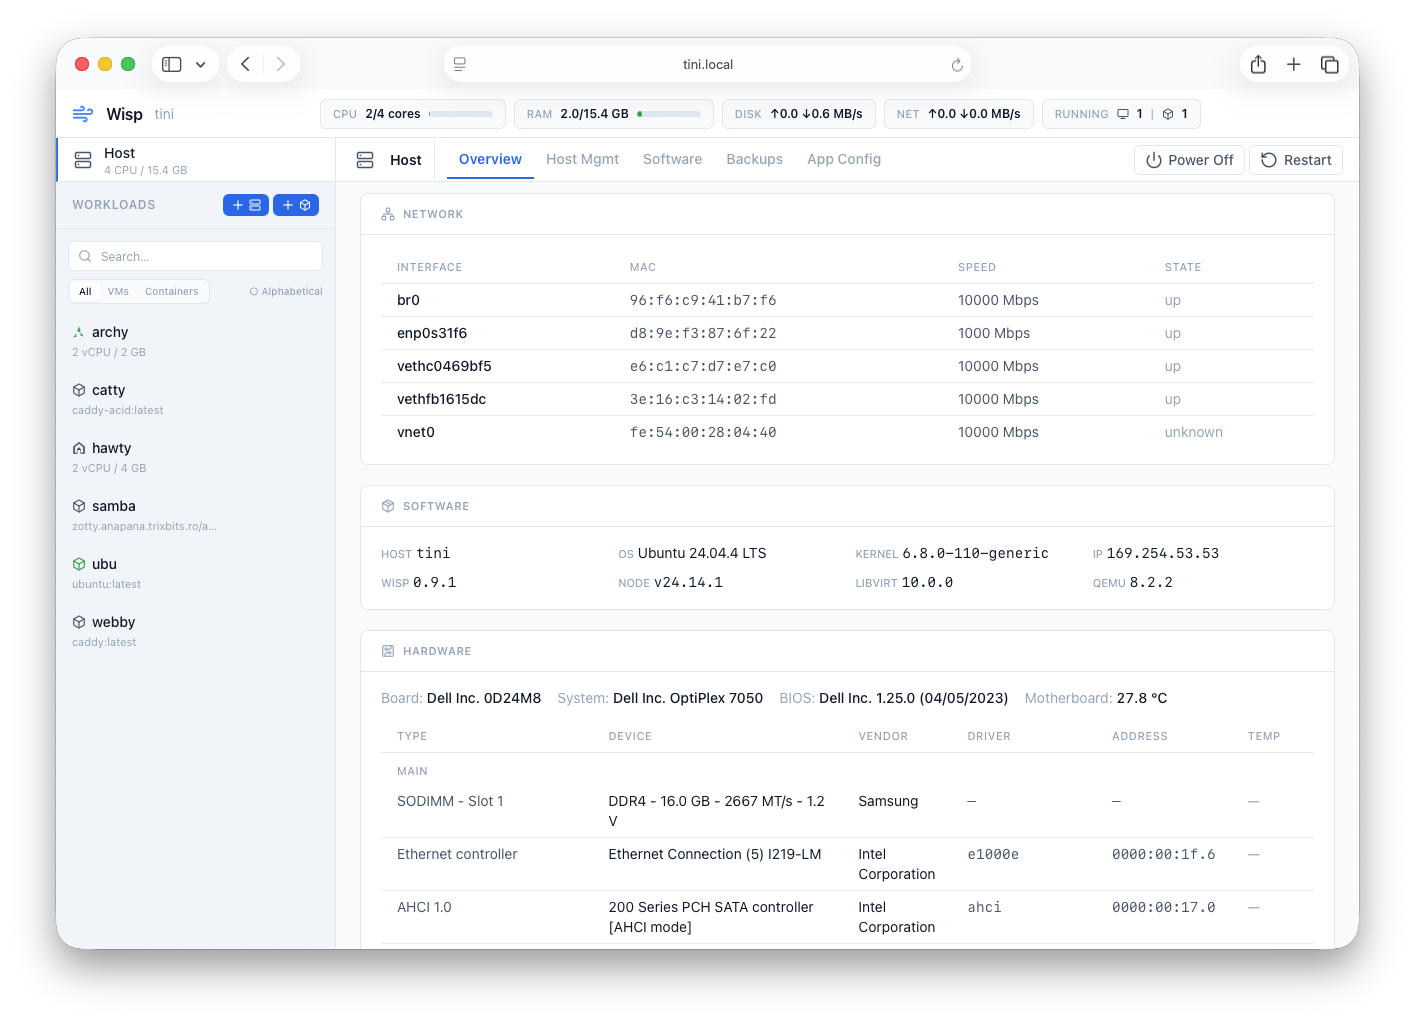This screenshot has width=1415, height=1023.
Task: Filter workloads by All
Action: (85, 292)
